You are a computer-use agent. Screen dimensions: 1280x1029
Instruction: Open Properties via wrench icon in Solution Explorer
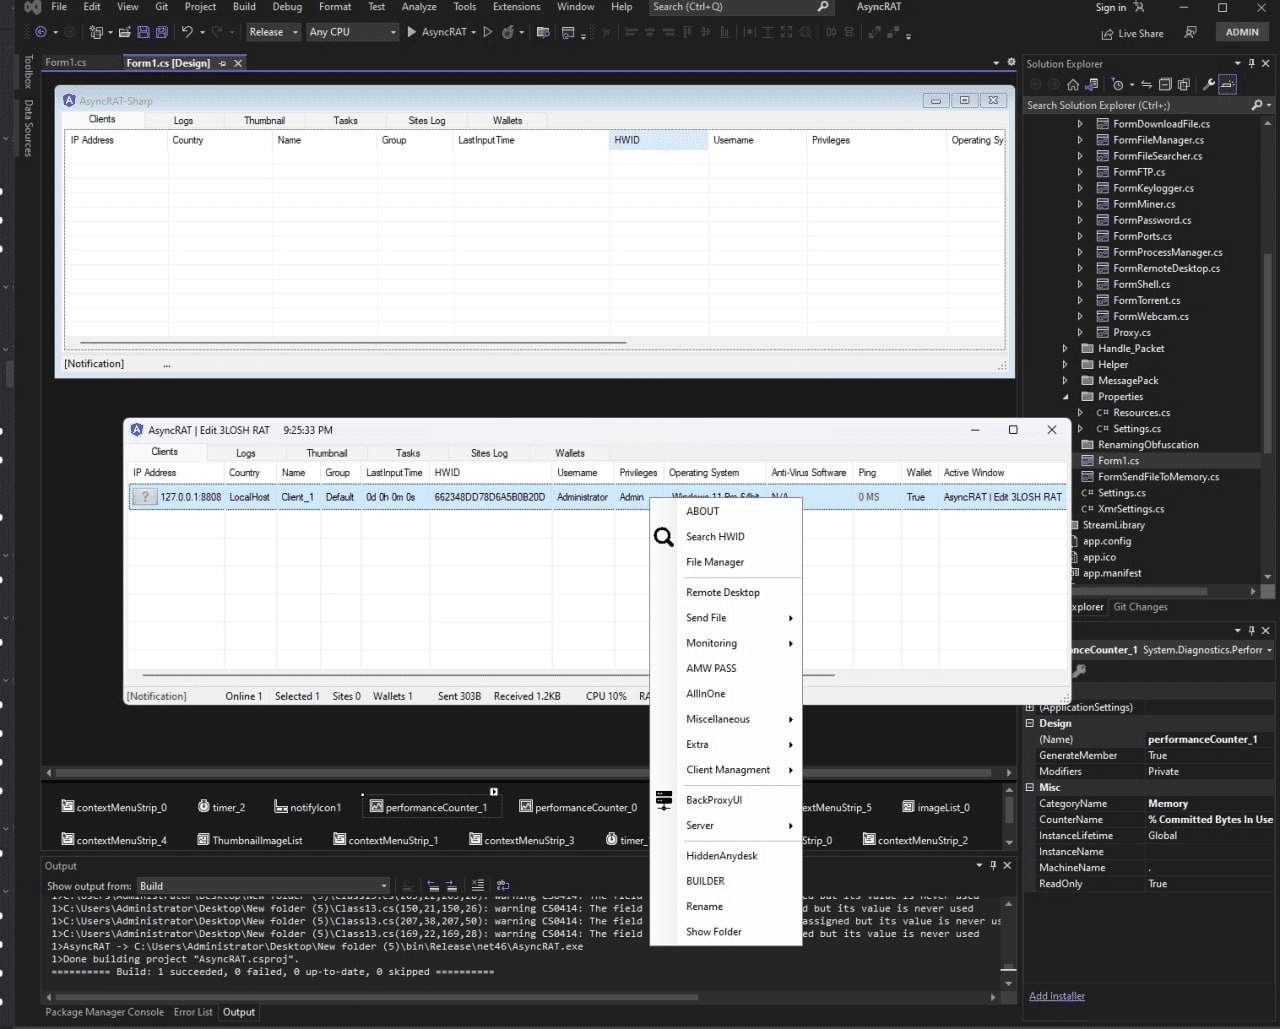click(x=1208, y=85)
